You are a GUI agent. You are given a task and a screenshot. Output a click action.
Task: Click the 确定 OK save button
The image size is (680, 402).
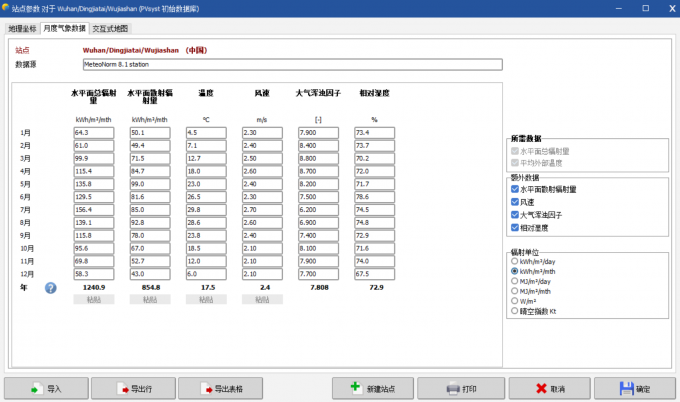(x=635, y=388)
